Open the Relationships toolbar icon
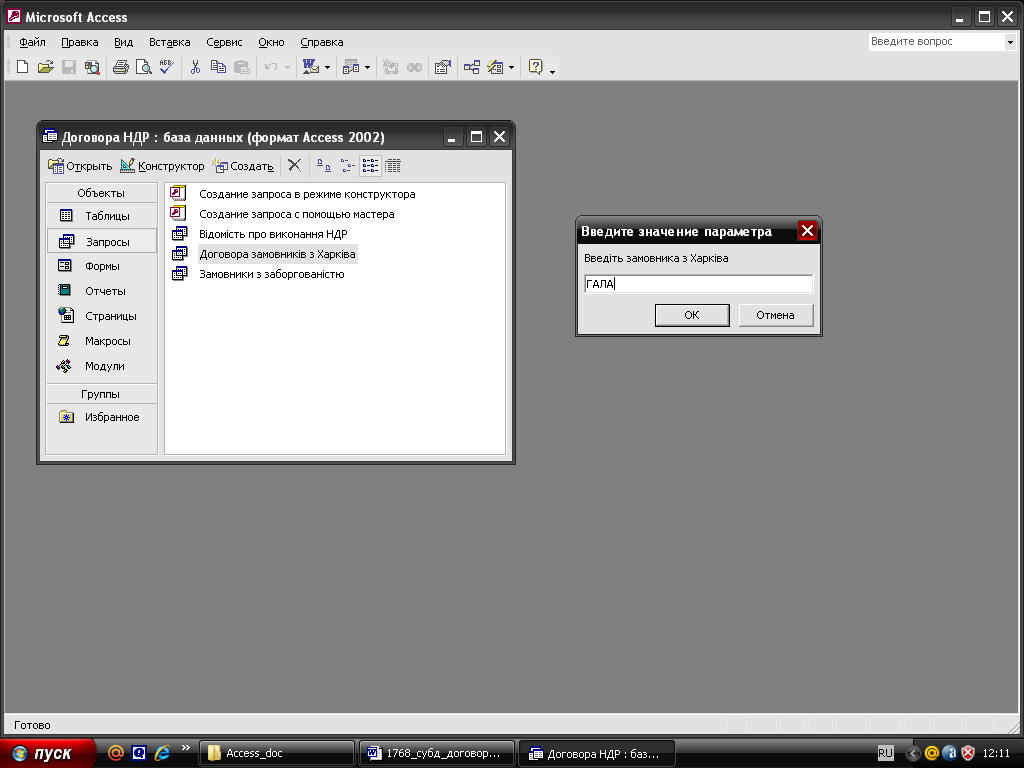Screen dimensions: 1024x768 472,67
